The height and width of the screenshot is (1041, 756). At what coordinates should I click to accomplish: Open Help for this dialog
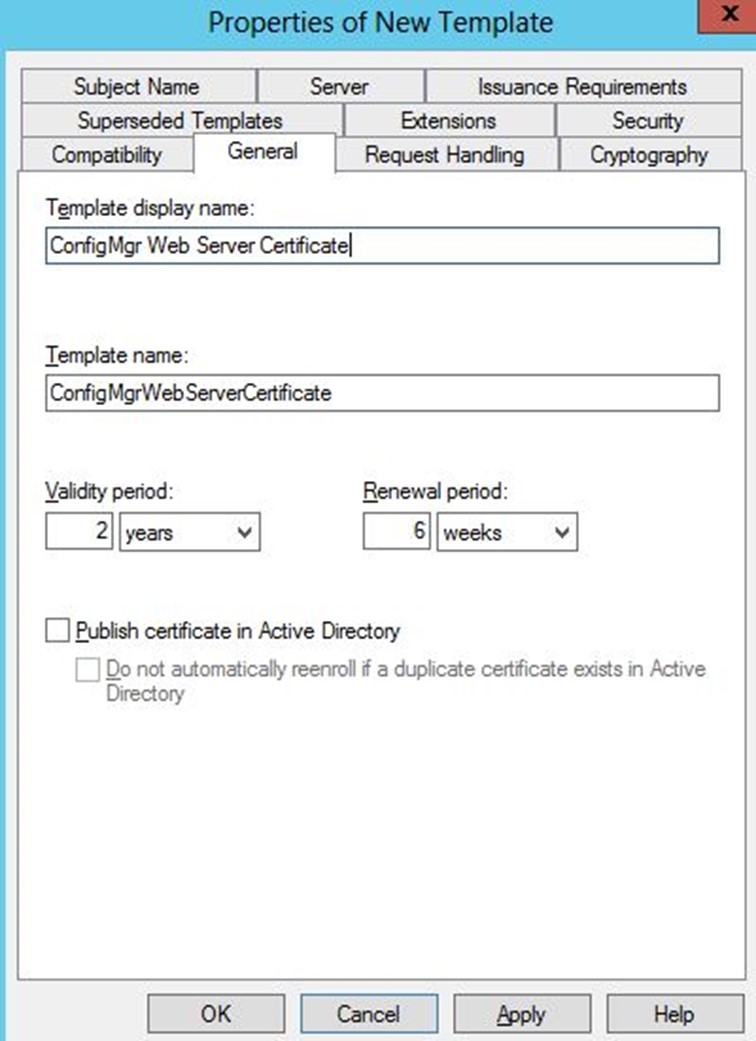point(675,1014)
